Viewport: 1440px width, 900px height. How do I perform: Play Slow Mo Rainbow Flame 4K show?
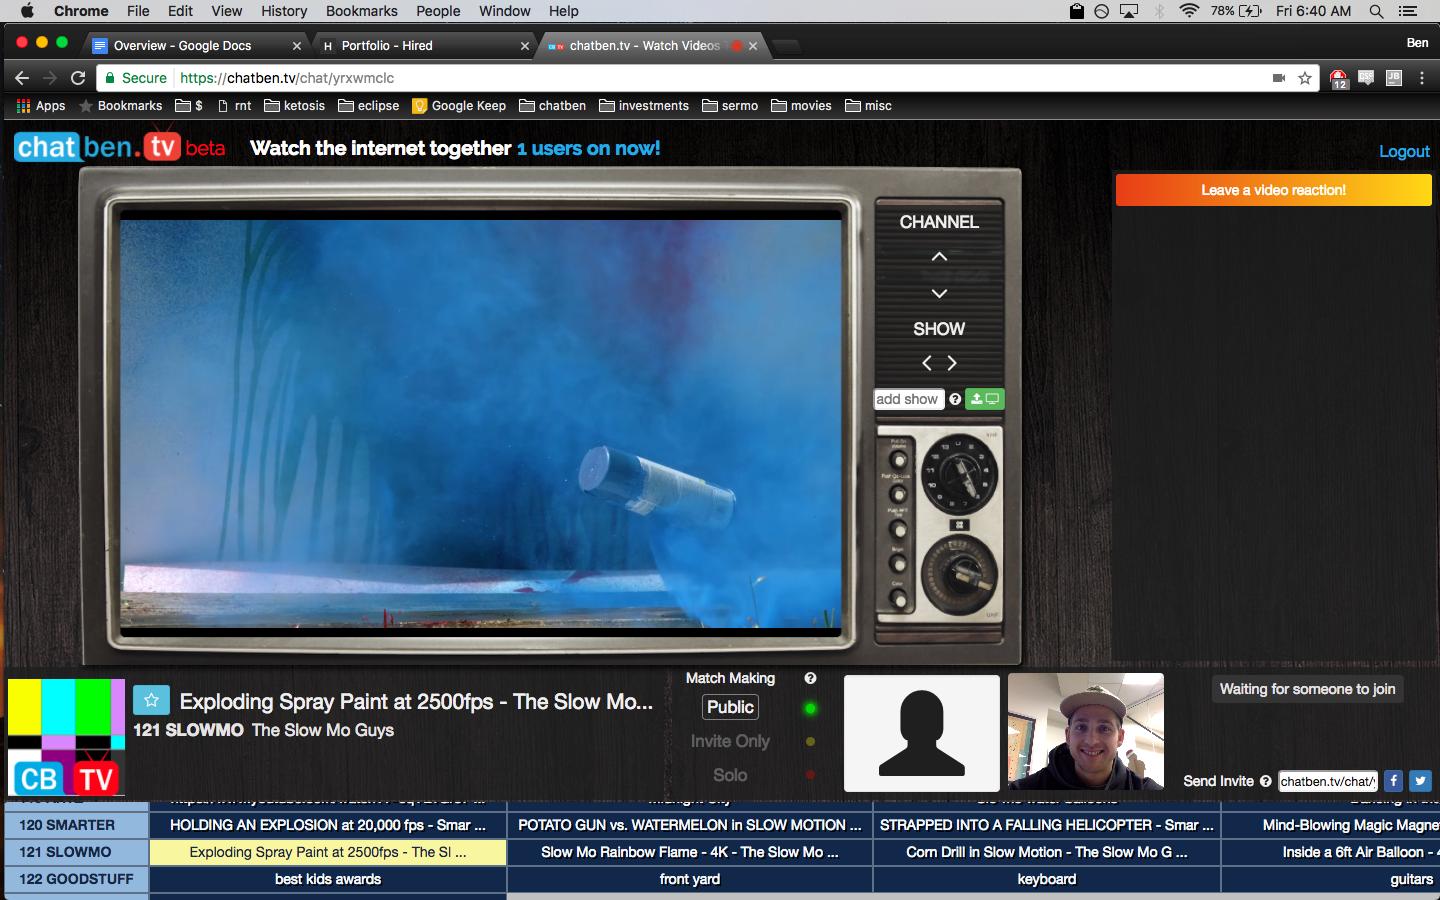click(690, 852)
